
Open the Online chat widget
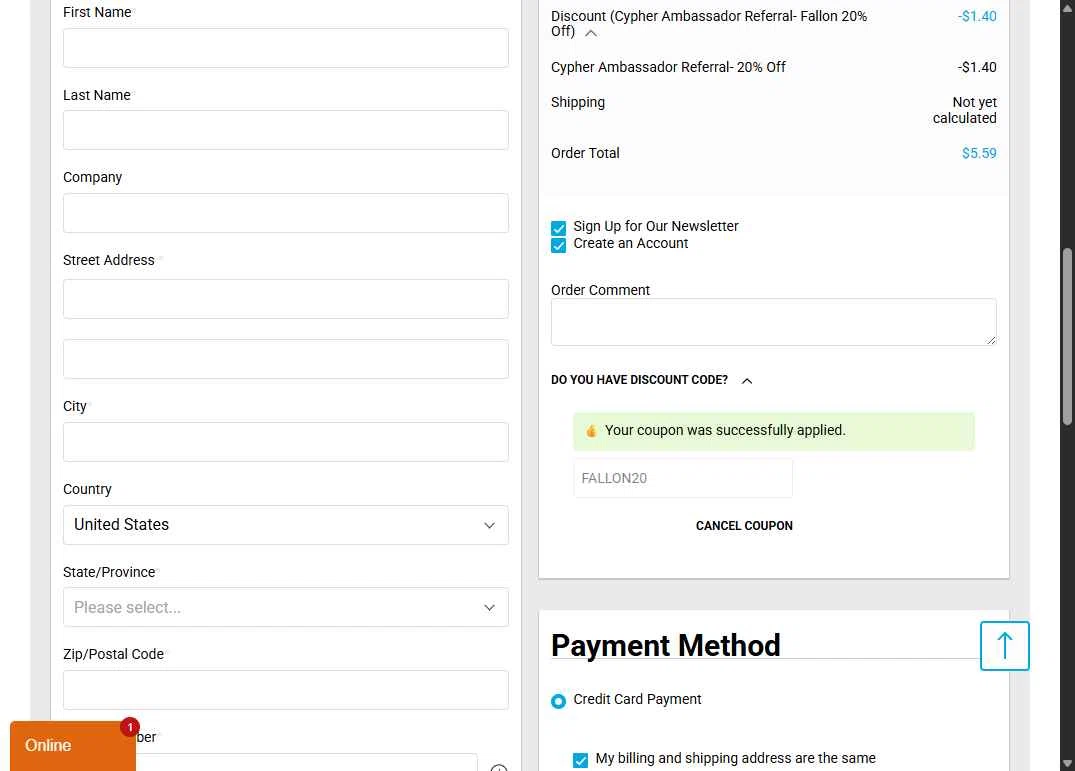(73, 746)
